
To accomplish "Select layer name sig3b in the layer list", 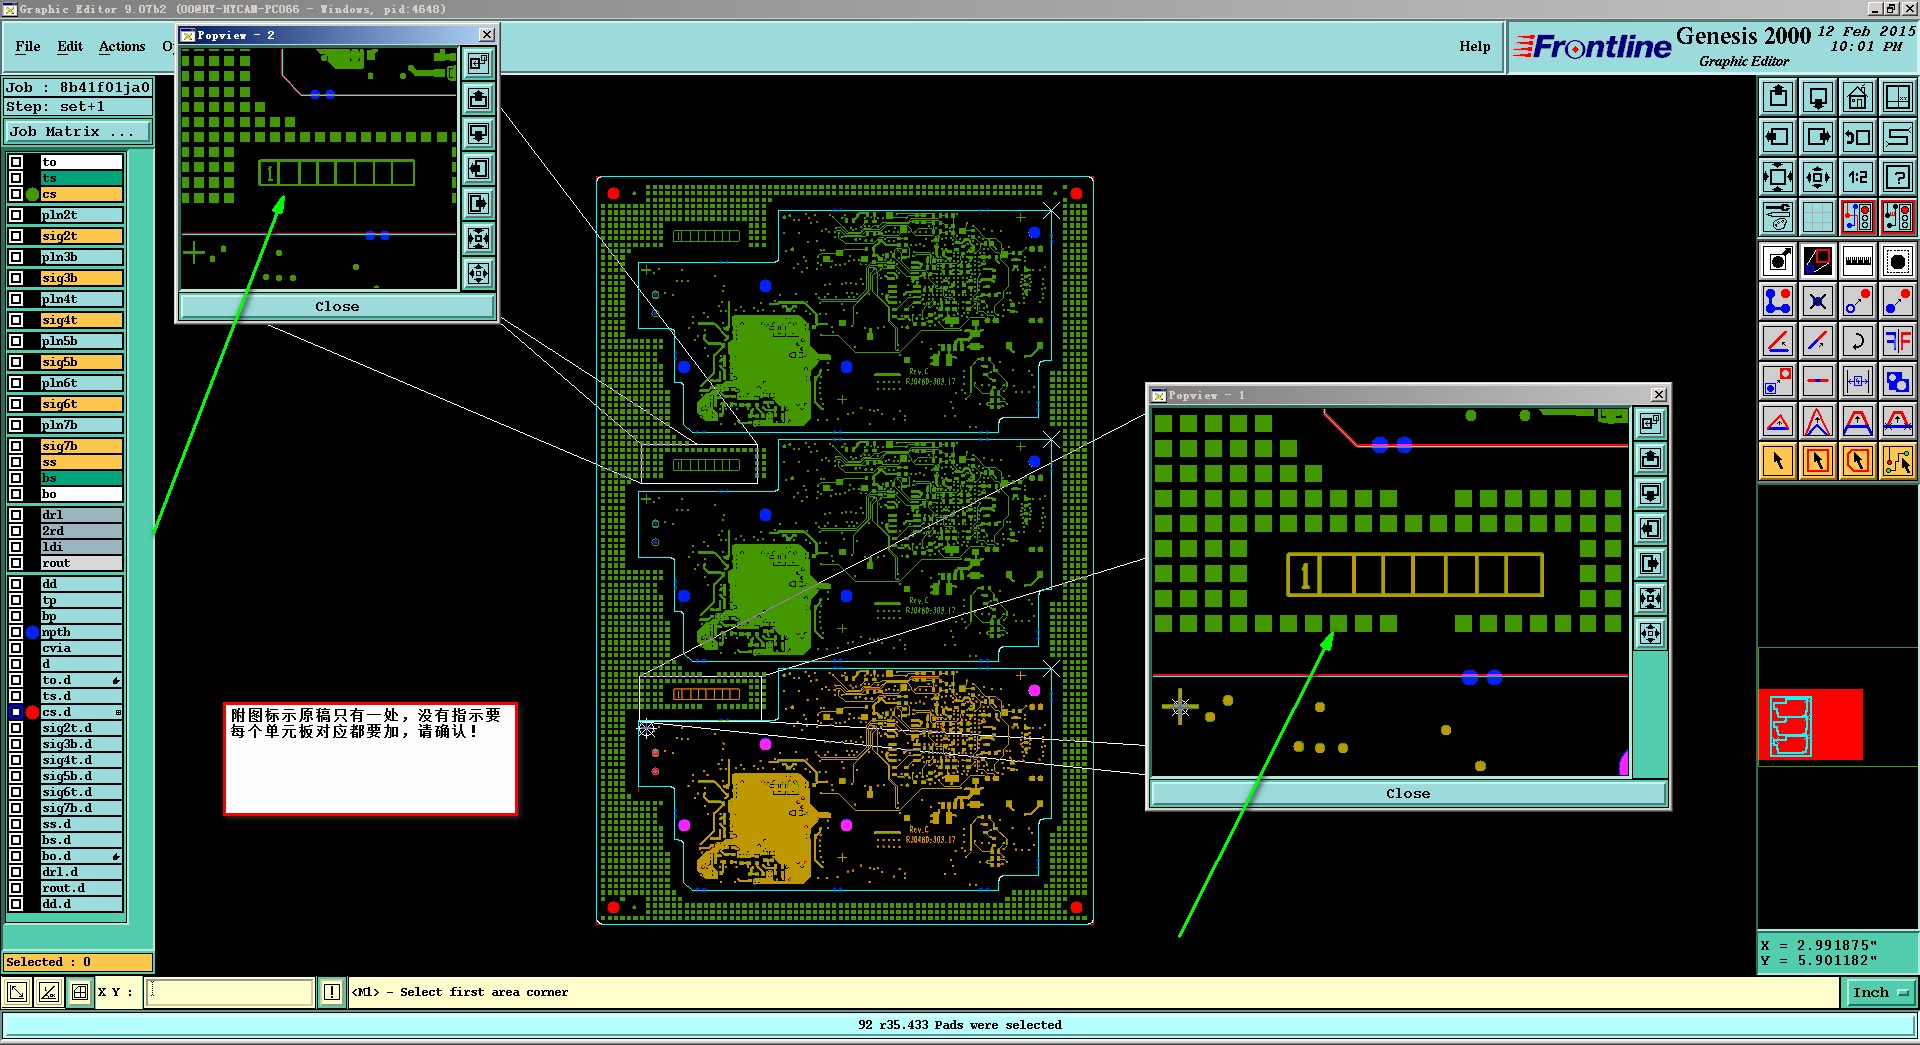I will [81, 278].
